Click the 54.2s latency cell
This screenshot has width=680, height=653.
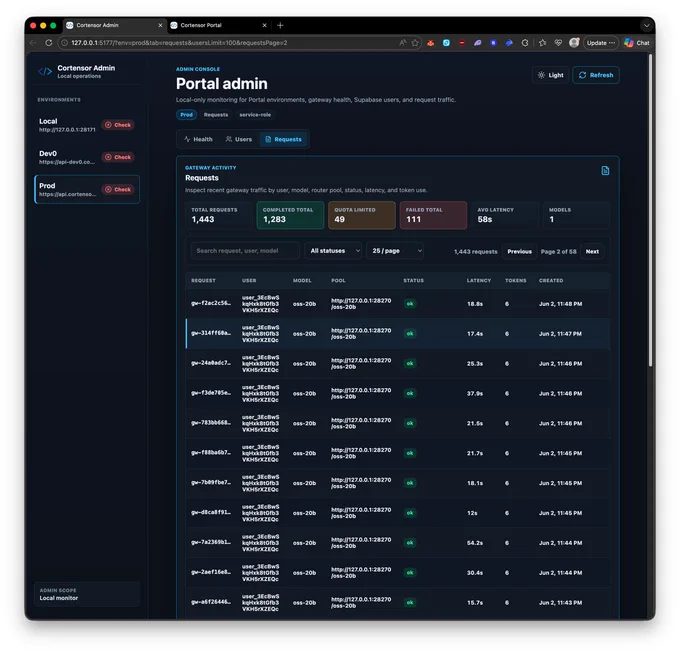pyautogui.click(x=475, y=543)
